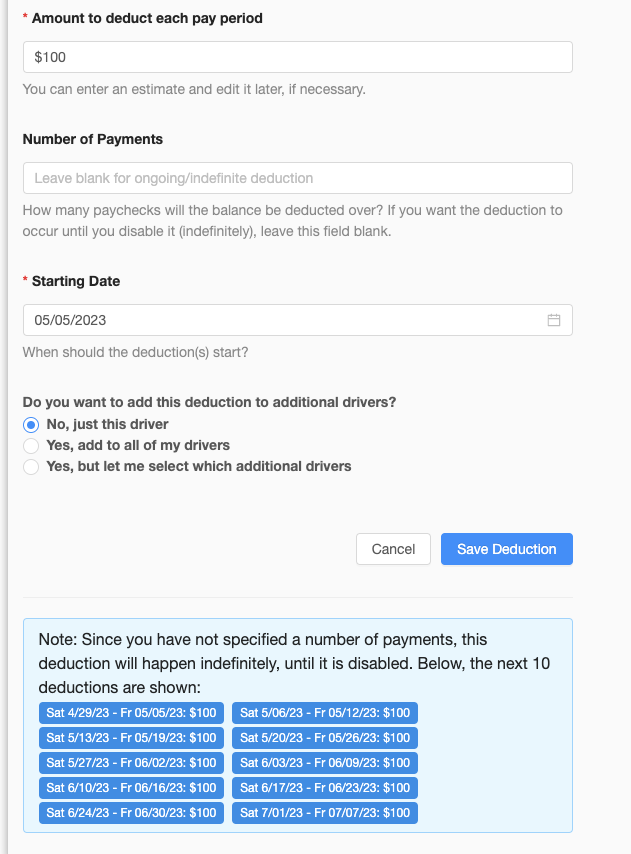
Task: Click the Sat 7/01/23 - Fr 07/07/23 deduction tag
Action: coord(325,813)
